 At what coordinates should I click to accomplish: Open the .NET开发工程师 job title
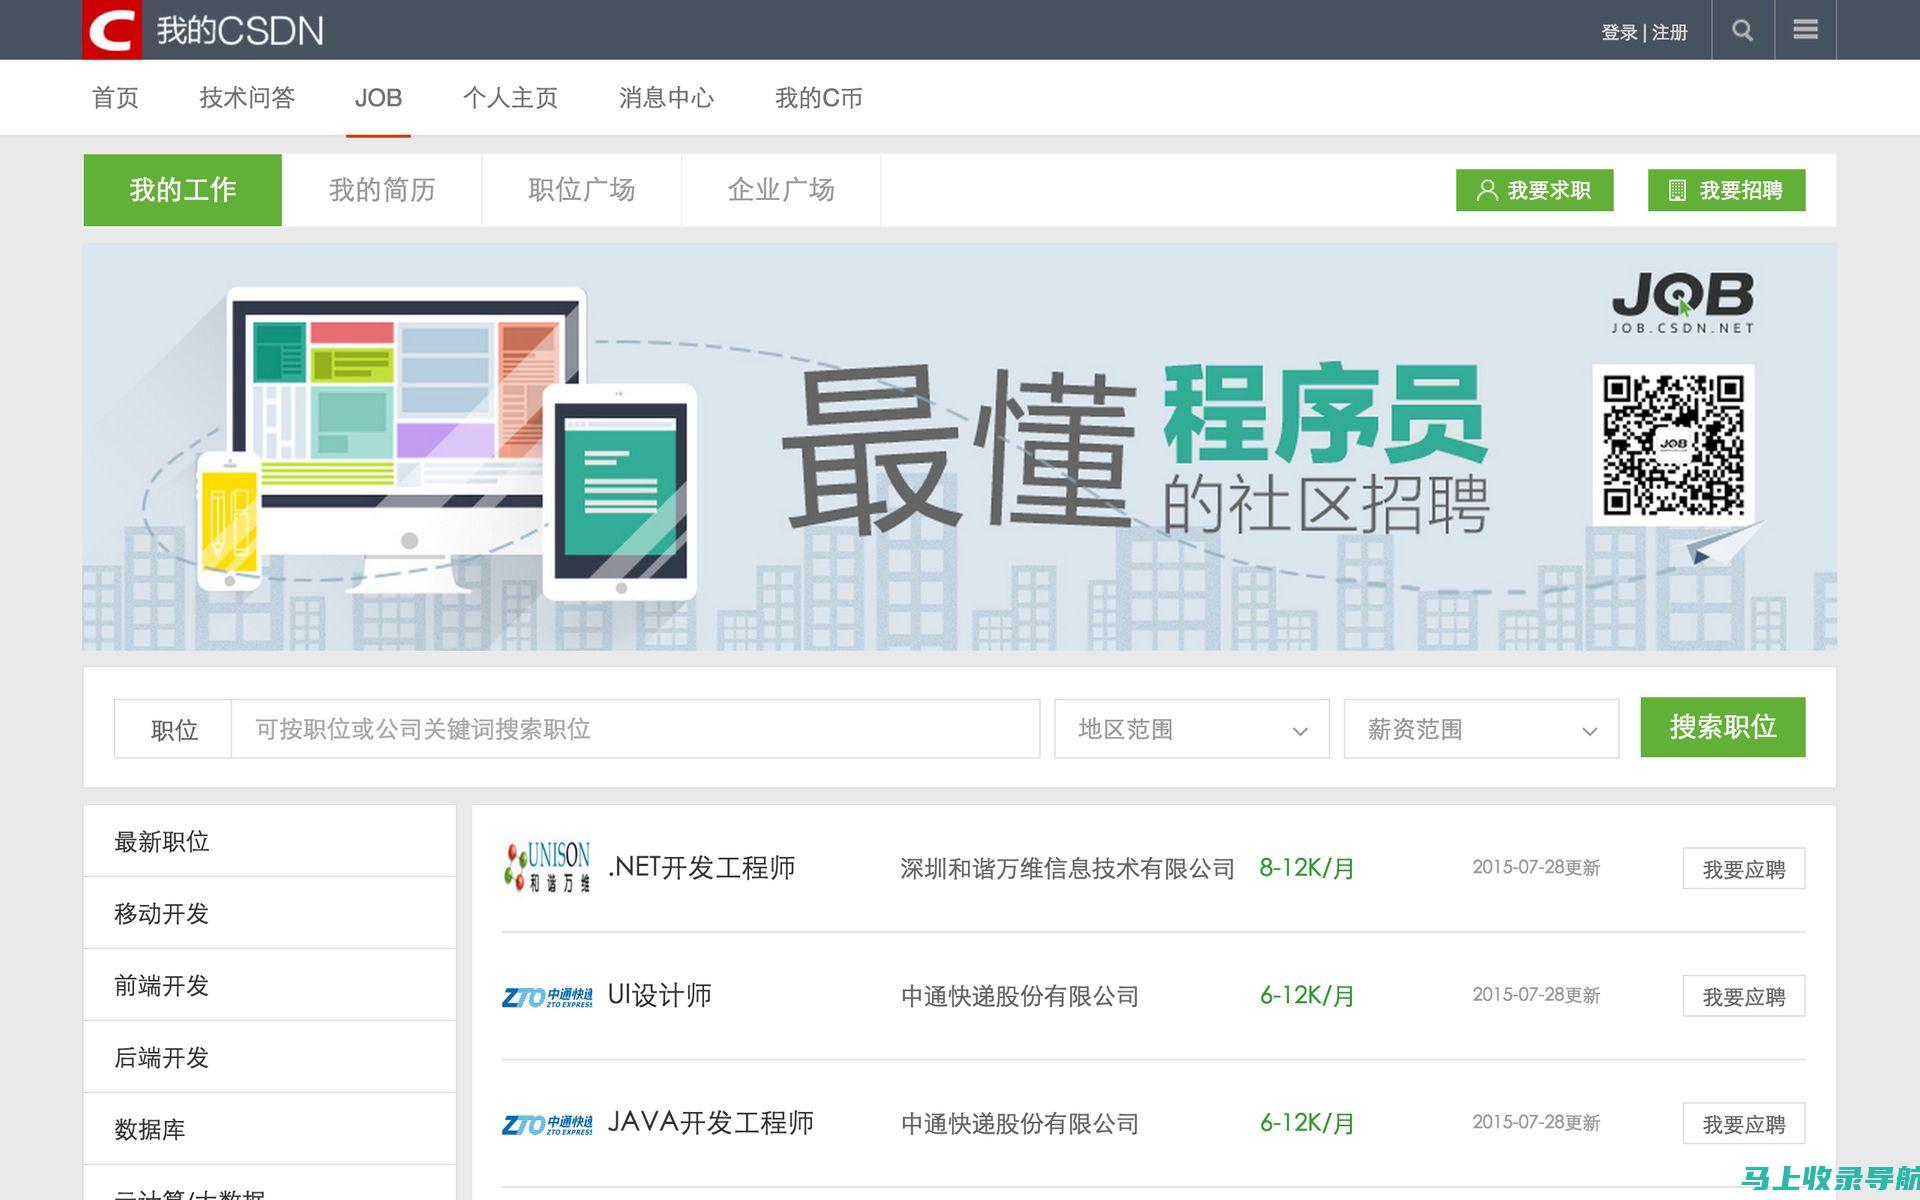coord(701,868)
